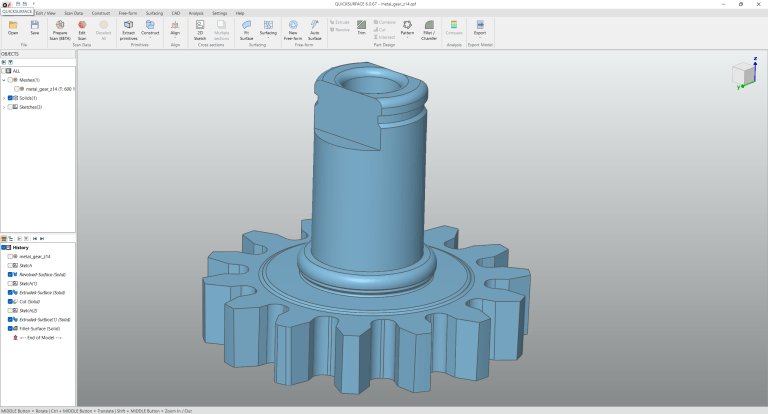Image resolution: width=768 pixels, height=414 pixels.
Task: Open the Align dropdown arrow
Action: coord(175,38)
